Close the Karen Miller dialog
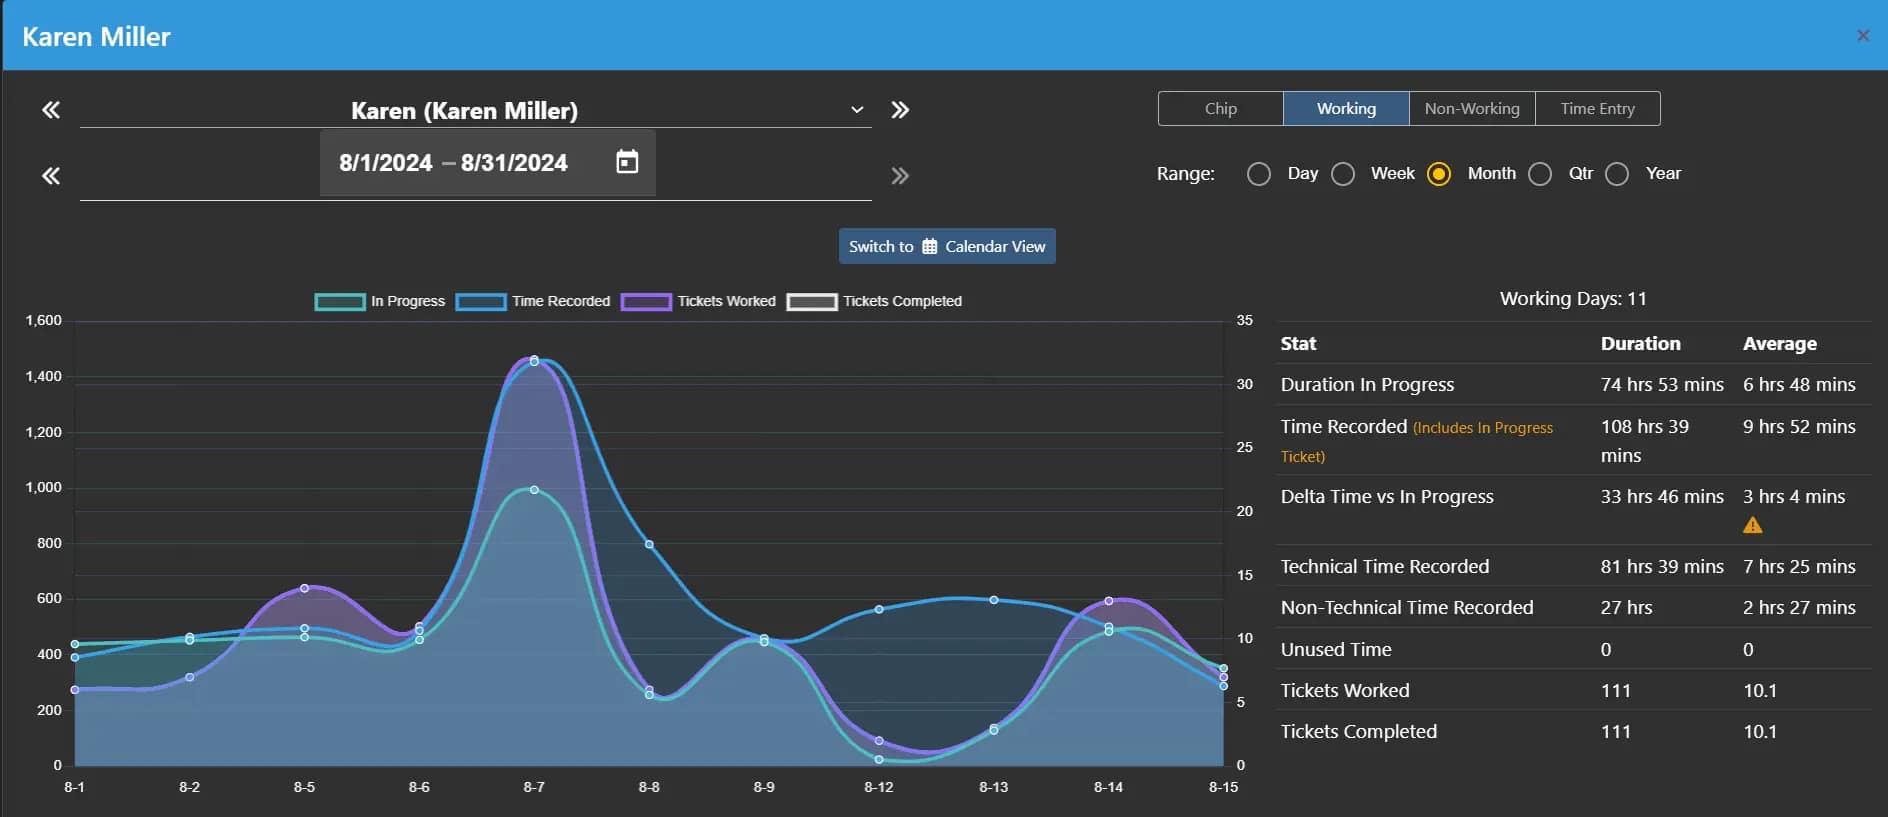This screenshot has height=817, width=1888. click(1862, 36)
